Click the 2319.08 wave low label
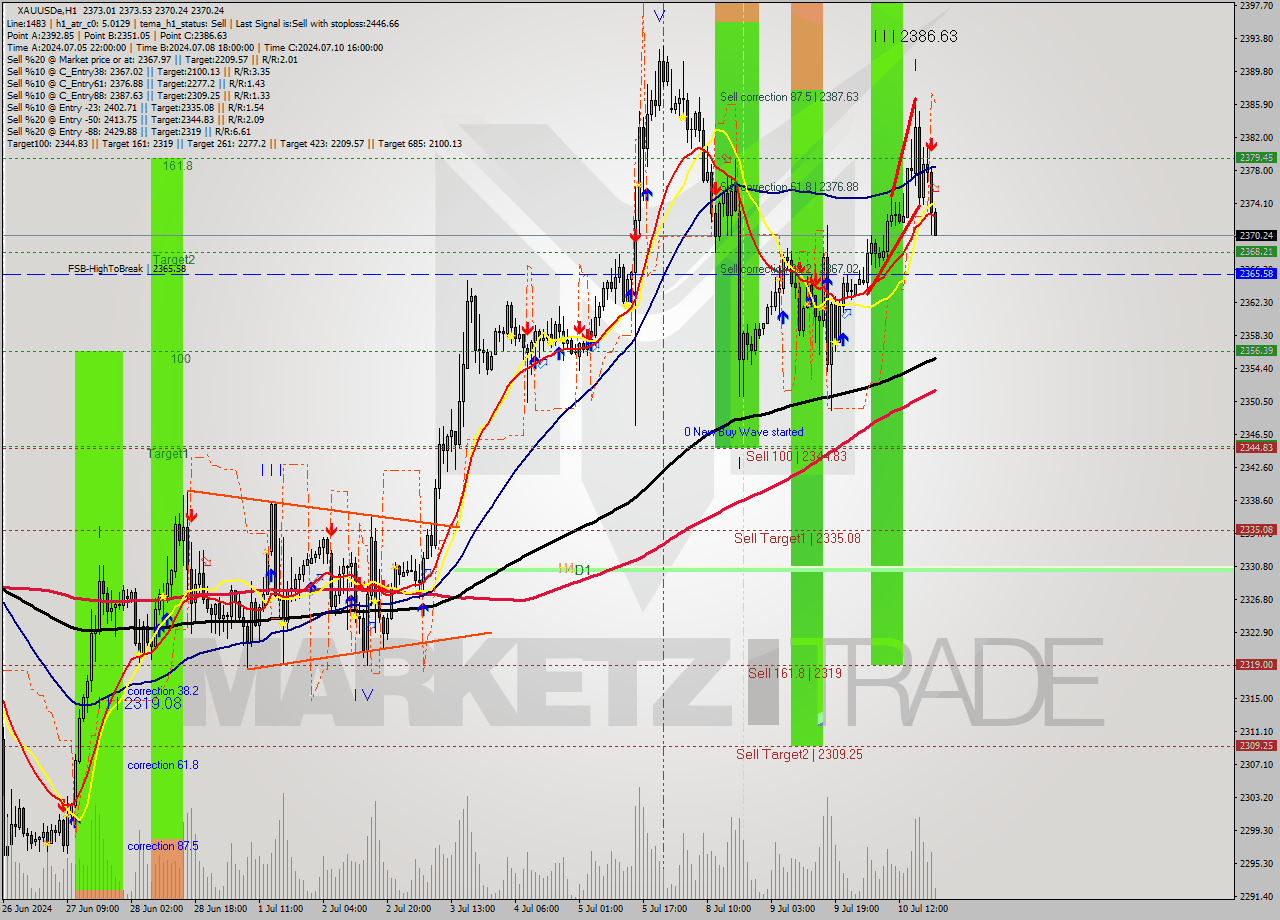Screen dimensions: 1280x920 coord(146,704)
